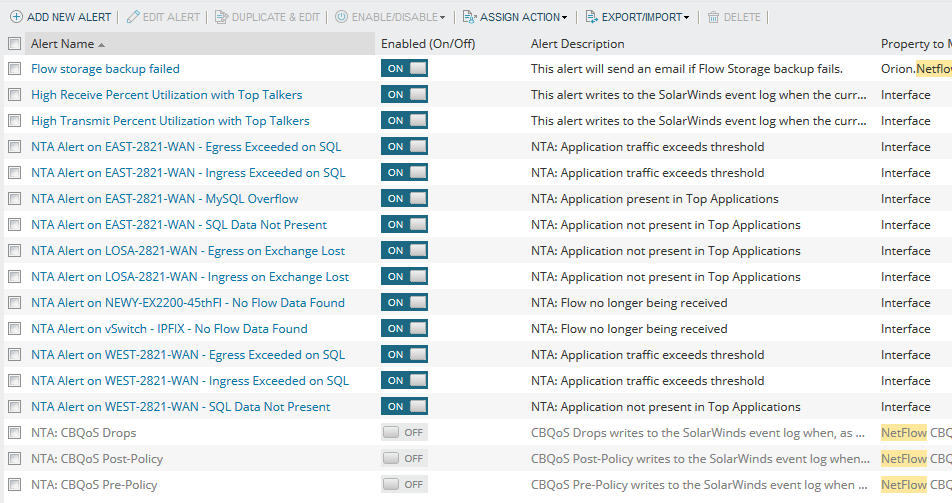The height and width of the screenshot is (503, 952).
Task: Click the Assign Action icon
Action: [x=469, y=17]
